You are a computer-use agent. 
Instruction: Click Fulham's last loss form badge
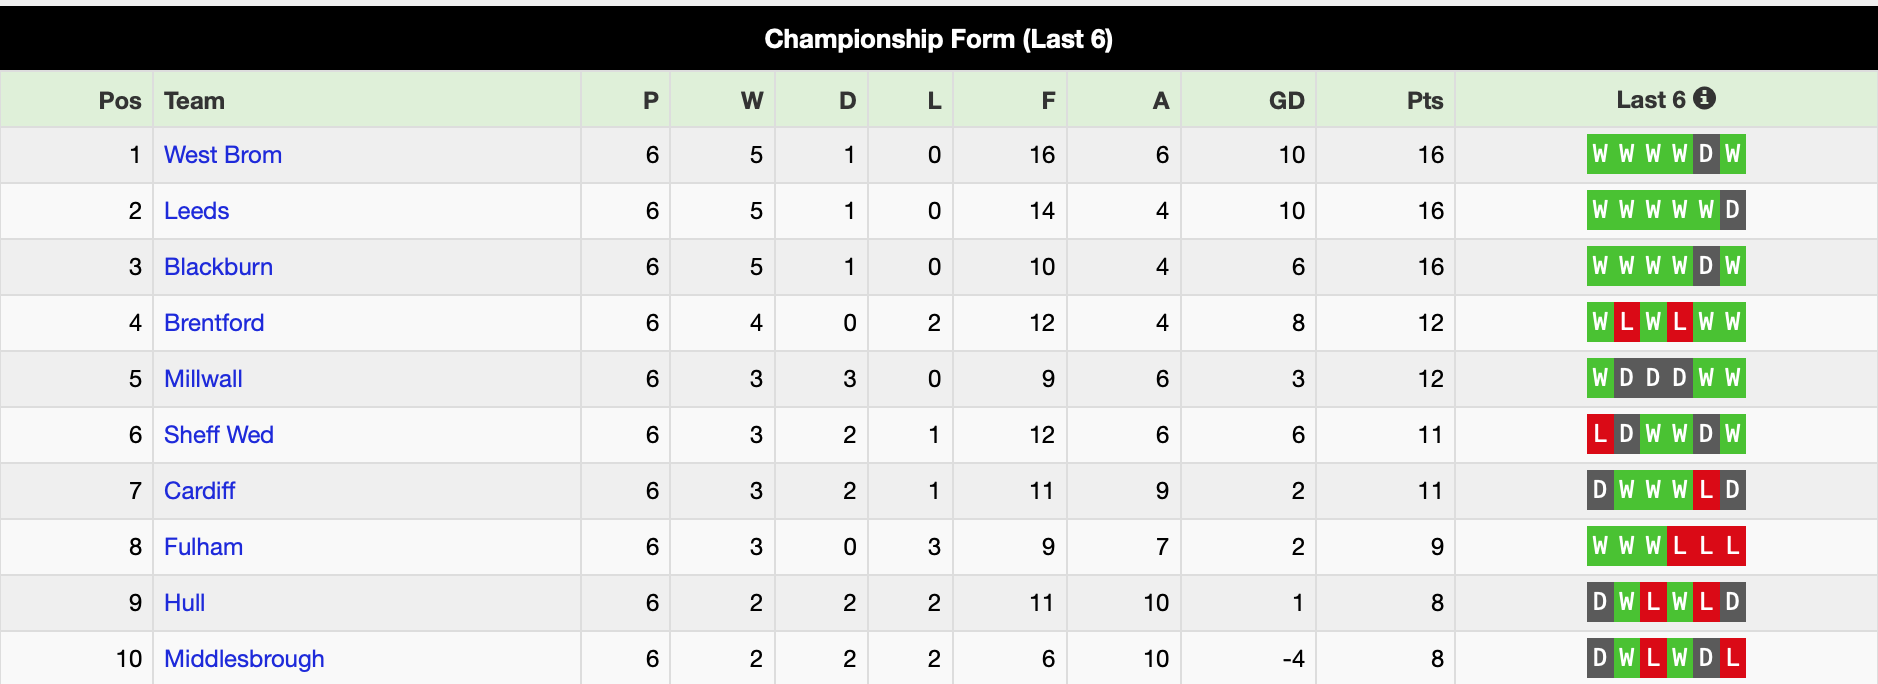click(1733, 546)
